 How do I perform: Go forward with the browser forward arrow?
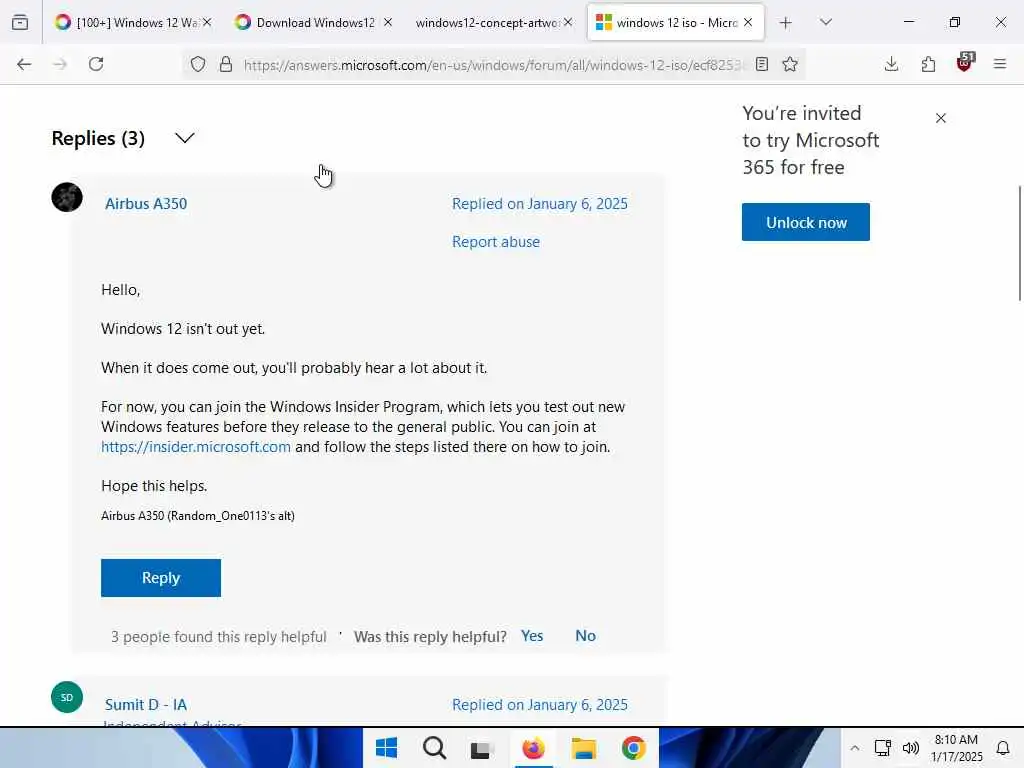click(60, 64)
